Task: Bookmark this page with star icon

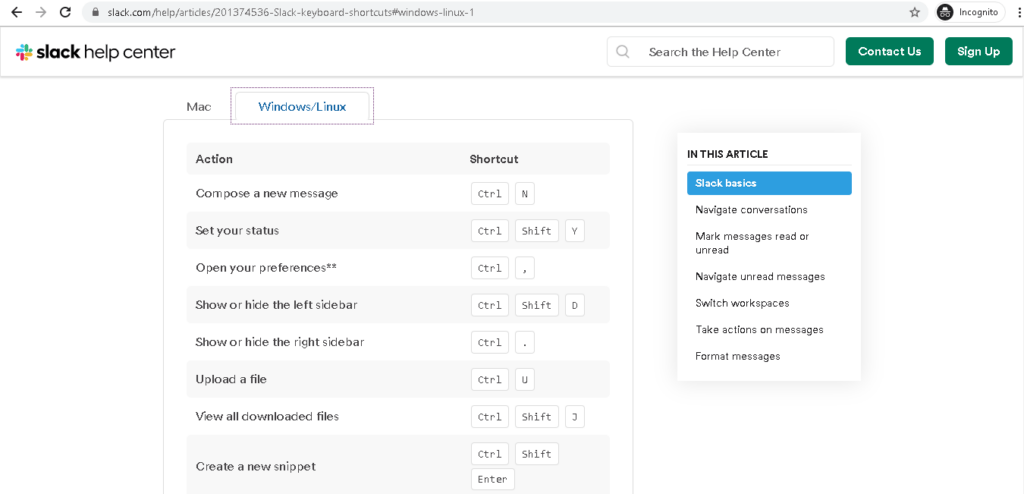Action: click(x=914, y=12)
